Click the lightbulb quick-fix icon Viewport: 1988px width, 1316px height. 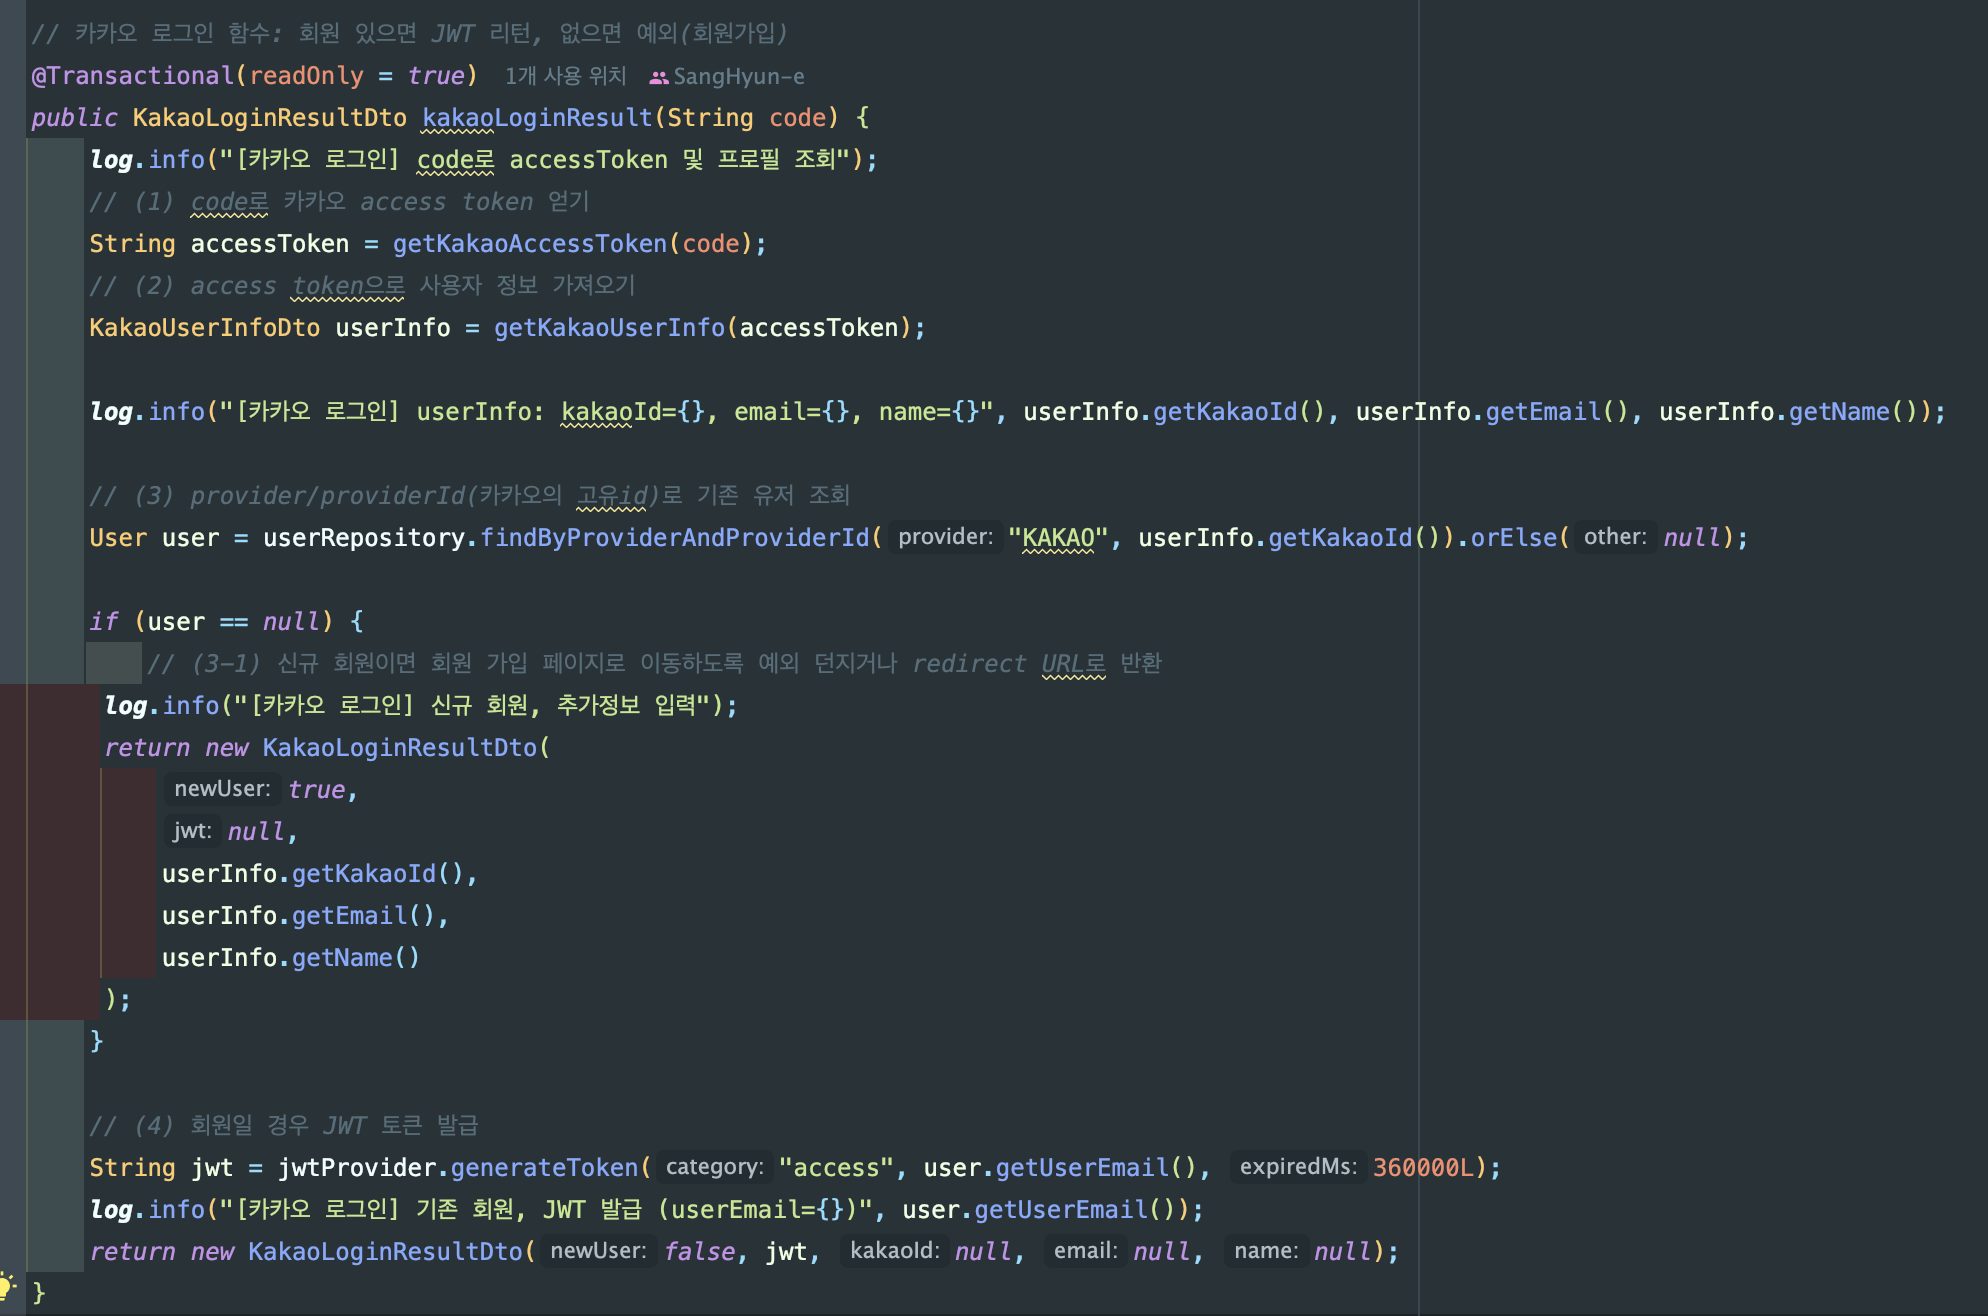click(6, 1286)
